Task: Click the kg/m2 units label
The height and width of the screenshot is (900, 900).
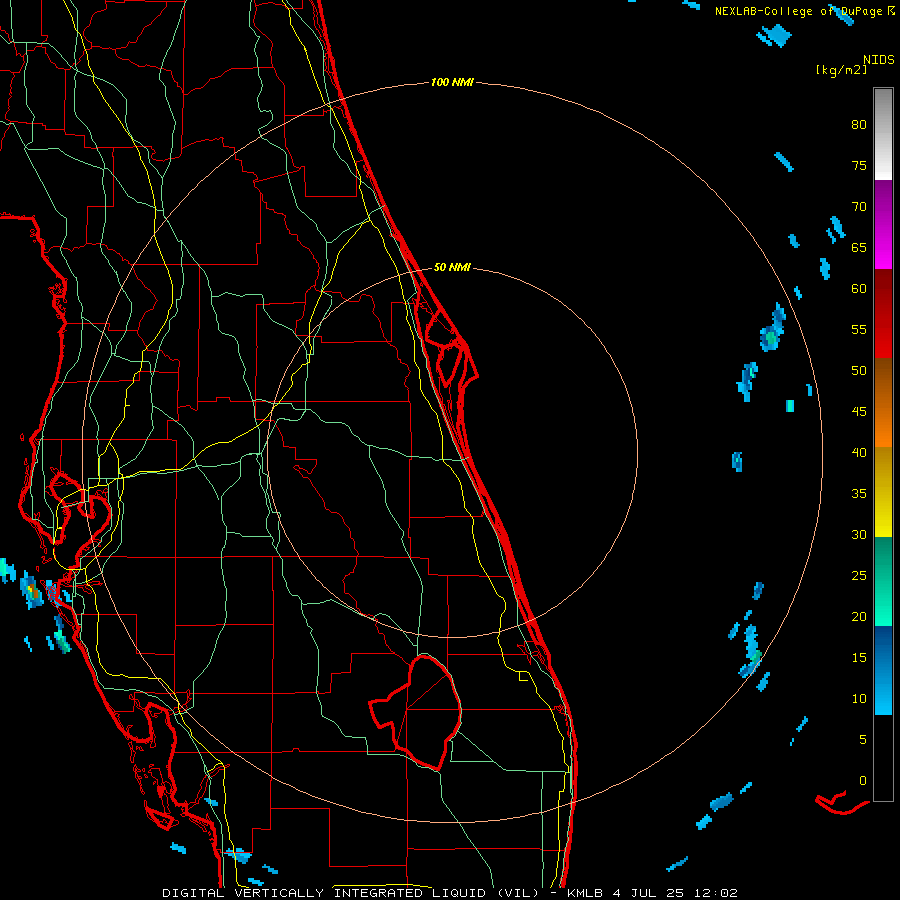Action: (841, 70)
